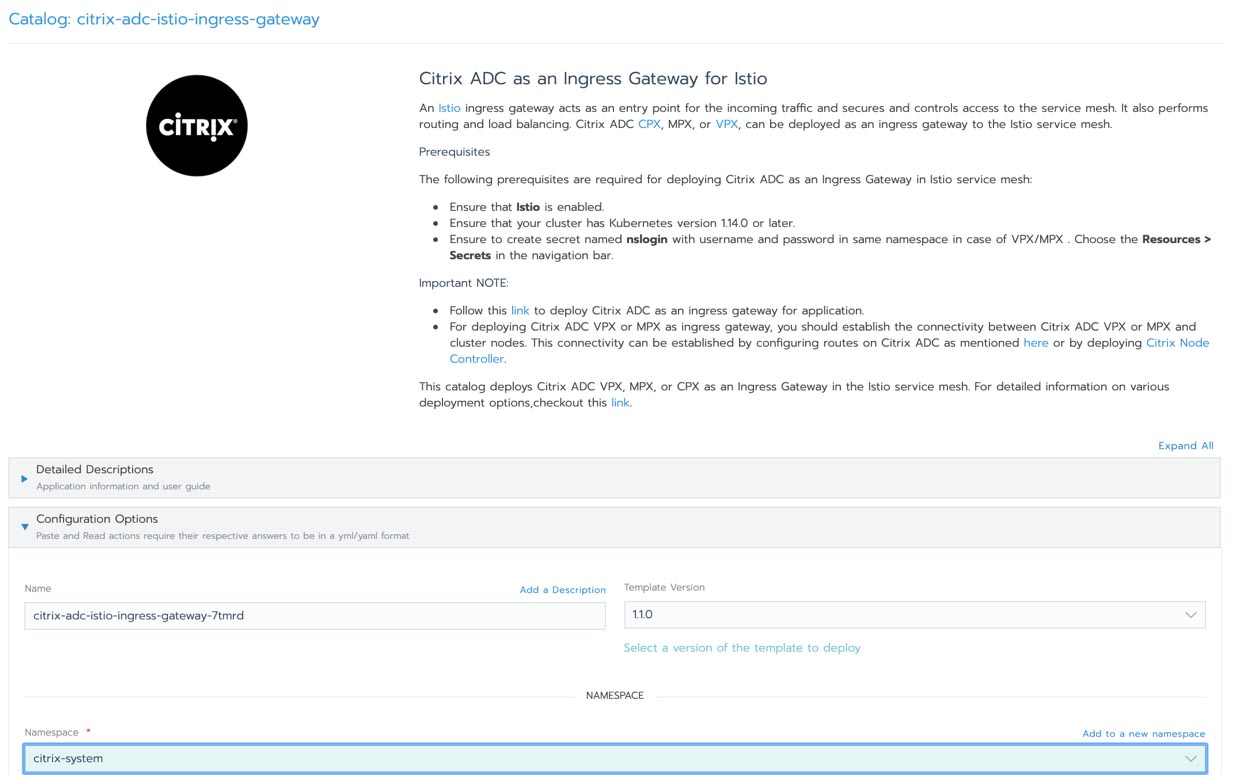The height and width of the screenshot is (775, 1235).
Task: Collapse the Configuration Options section
Action: [x=97, y=519]
